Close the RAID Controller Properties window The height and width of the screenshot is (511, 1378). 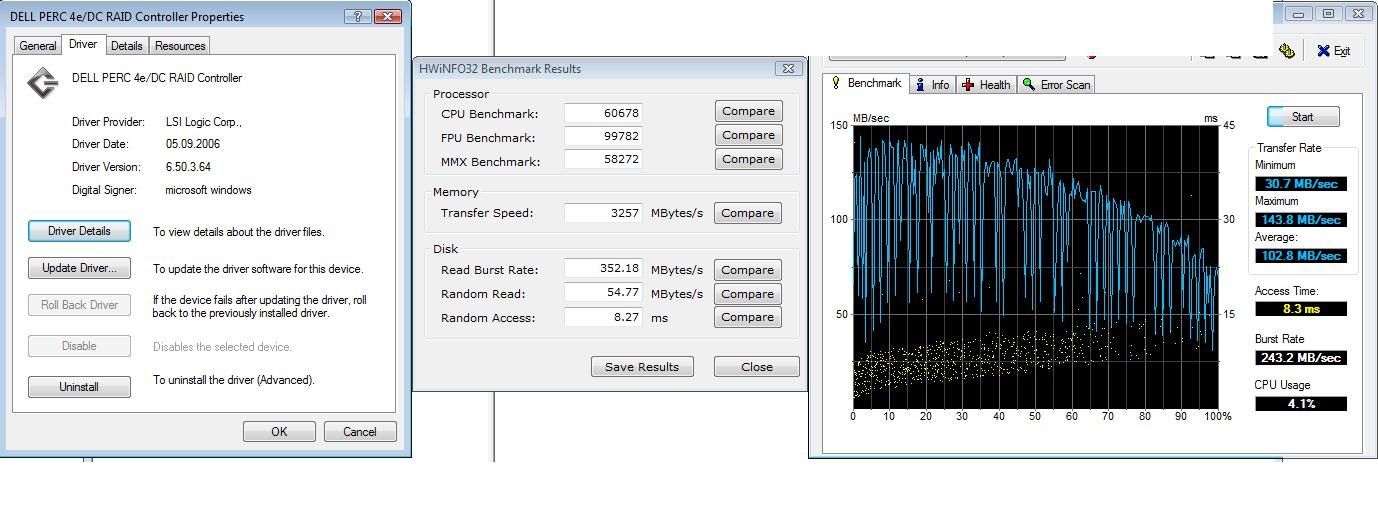click(x=389, y=17)
